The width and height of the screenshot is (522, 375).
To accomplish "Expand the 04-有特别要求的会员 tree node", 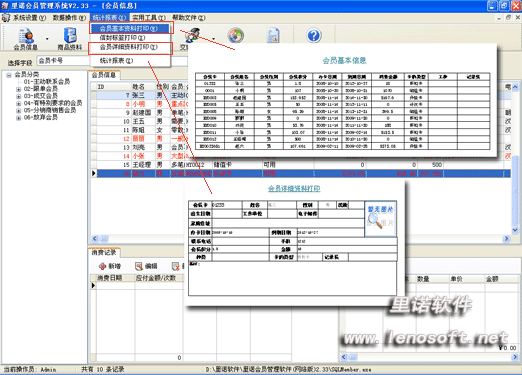I will (18, 104).
